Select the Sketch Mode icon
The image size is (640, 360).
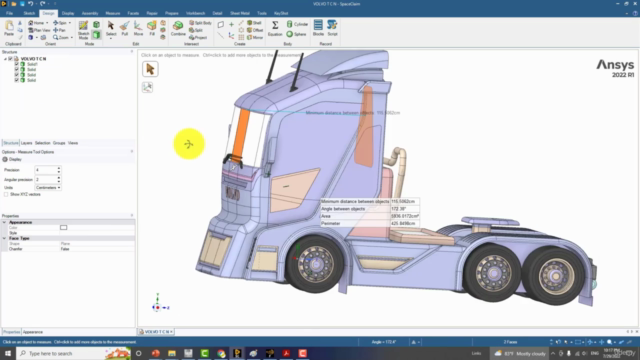(83, 30)
